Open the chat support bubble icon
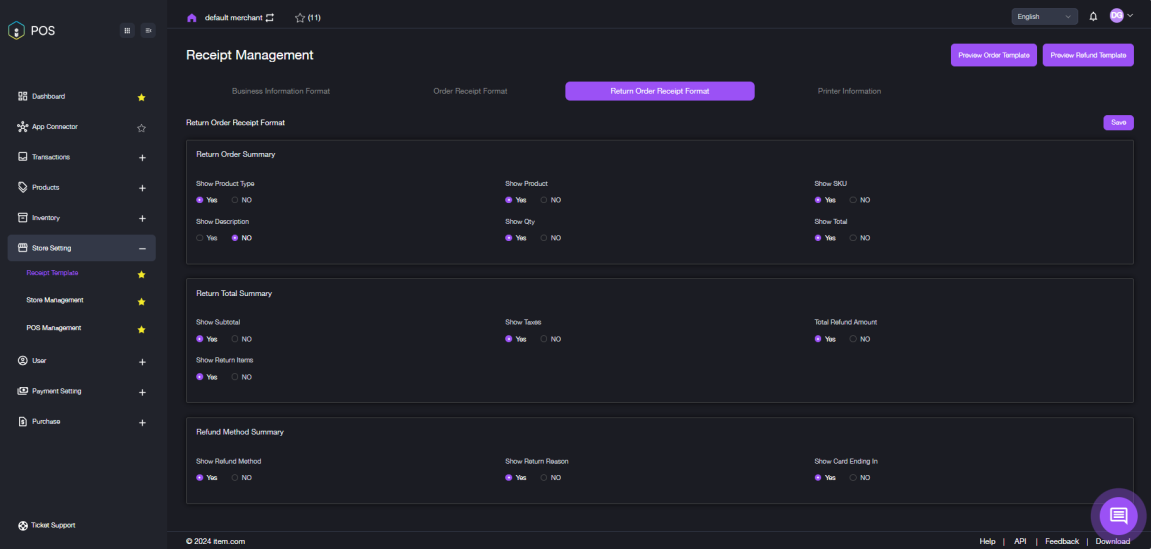1151x549 pixels. tap(1118, 516)
